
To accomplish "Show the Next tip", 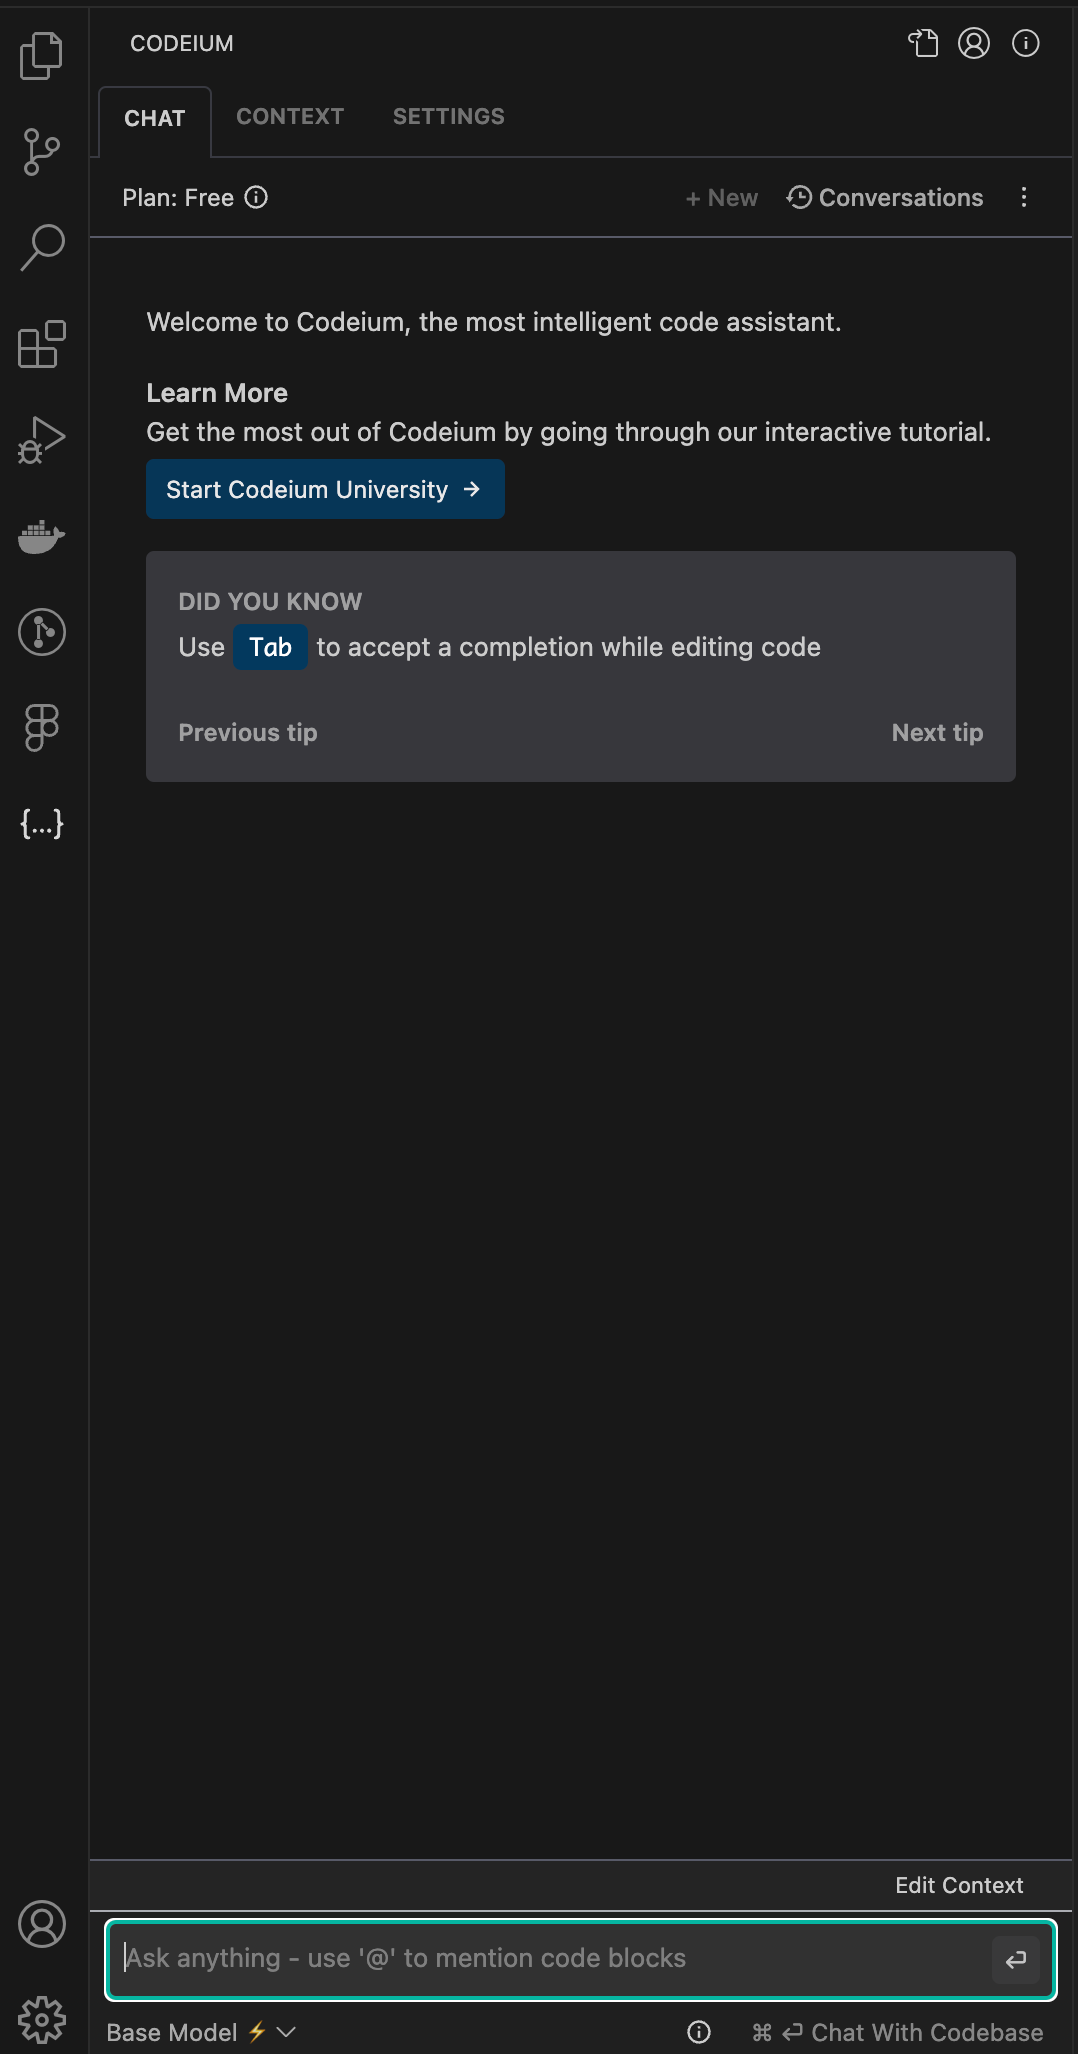I will pos(937,733).
